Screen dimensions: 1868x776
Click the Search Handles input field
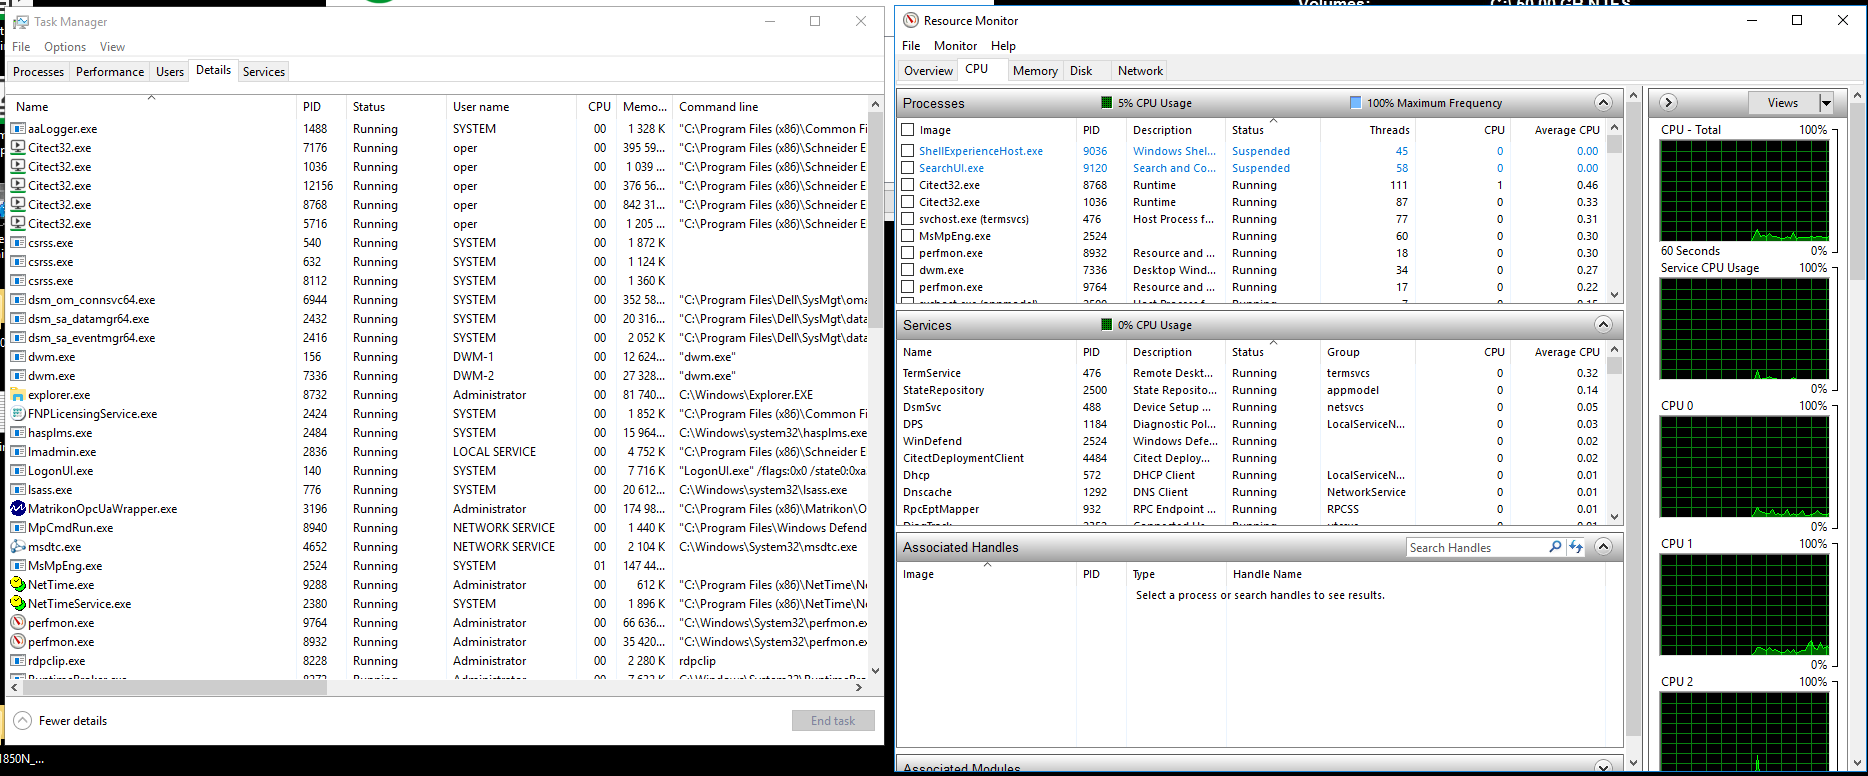point(1477,547)
